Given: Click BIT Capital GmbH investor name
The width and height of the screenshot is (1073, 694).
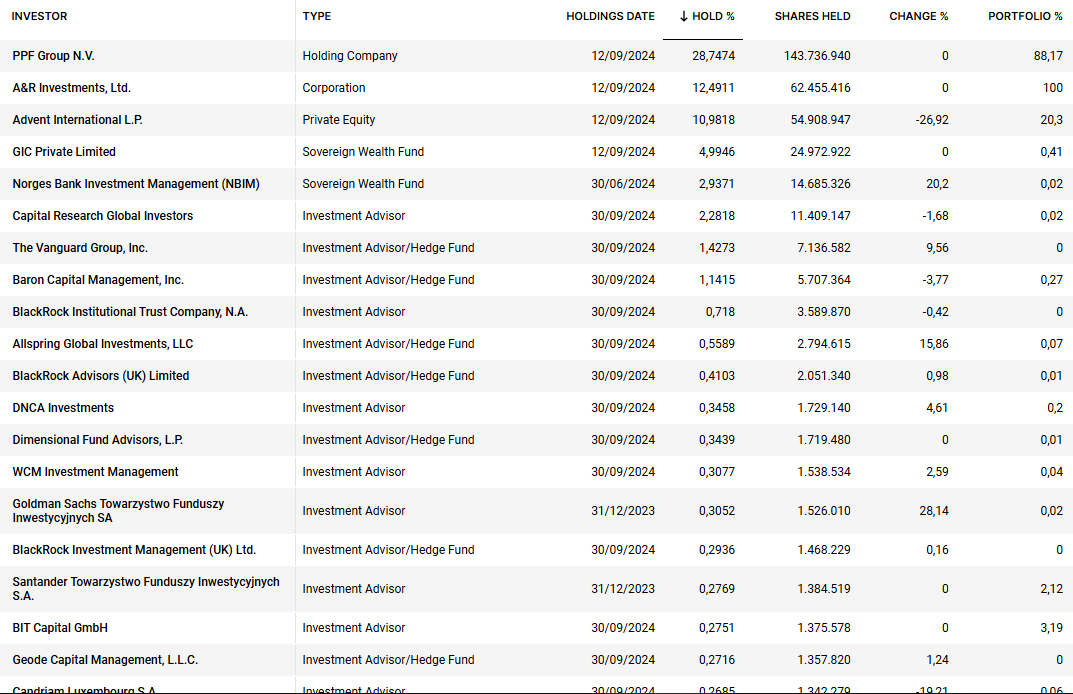Looking at the screenshot, I should click(60, 628).
